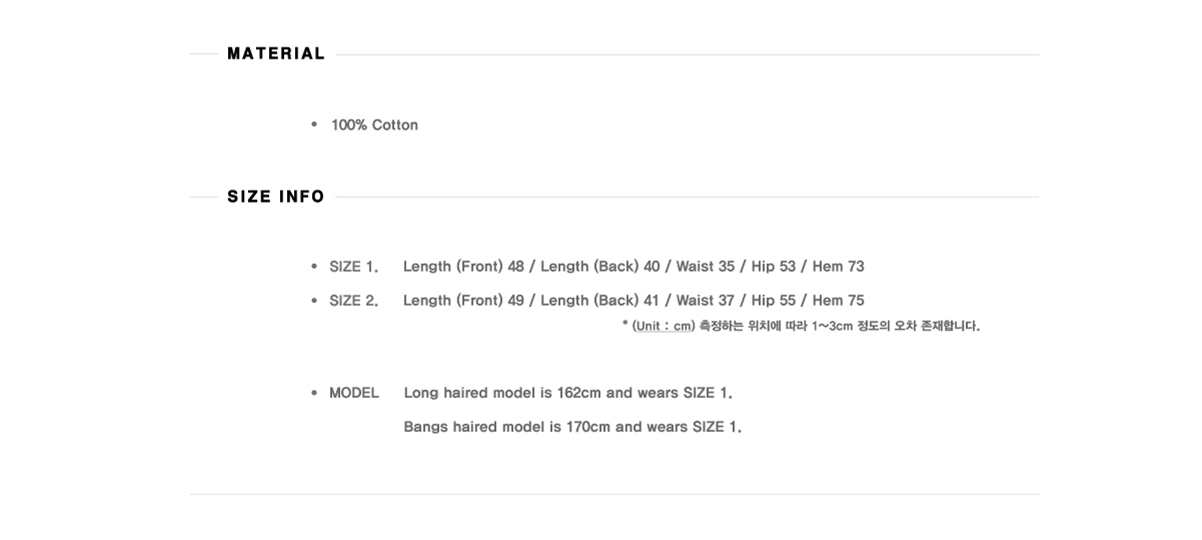Click the Hem 73 value
1202x540 pixels.
coord(838,267)
